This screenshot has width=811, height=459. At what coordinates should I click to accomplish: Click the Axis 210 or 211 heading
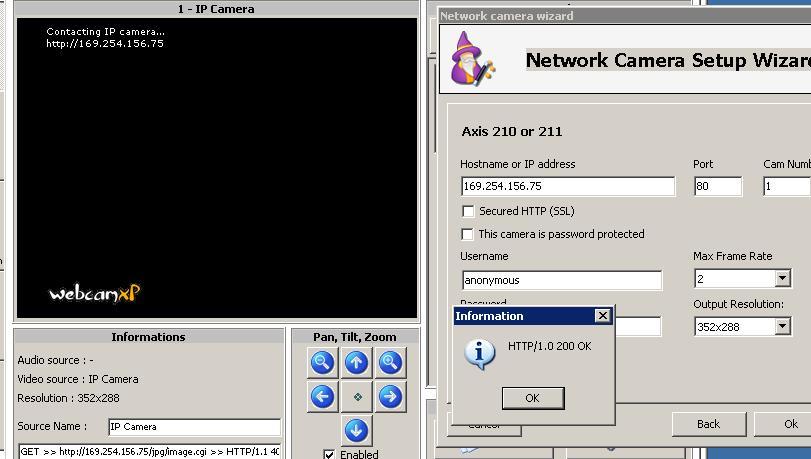pos(512,131)
